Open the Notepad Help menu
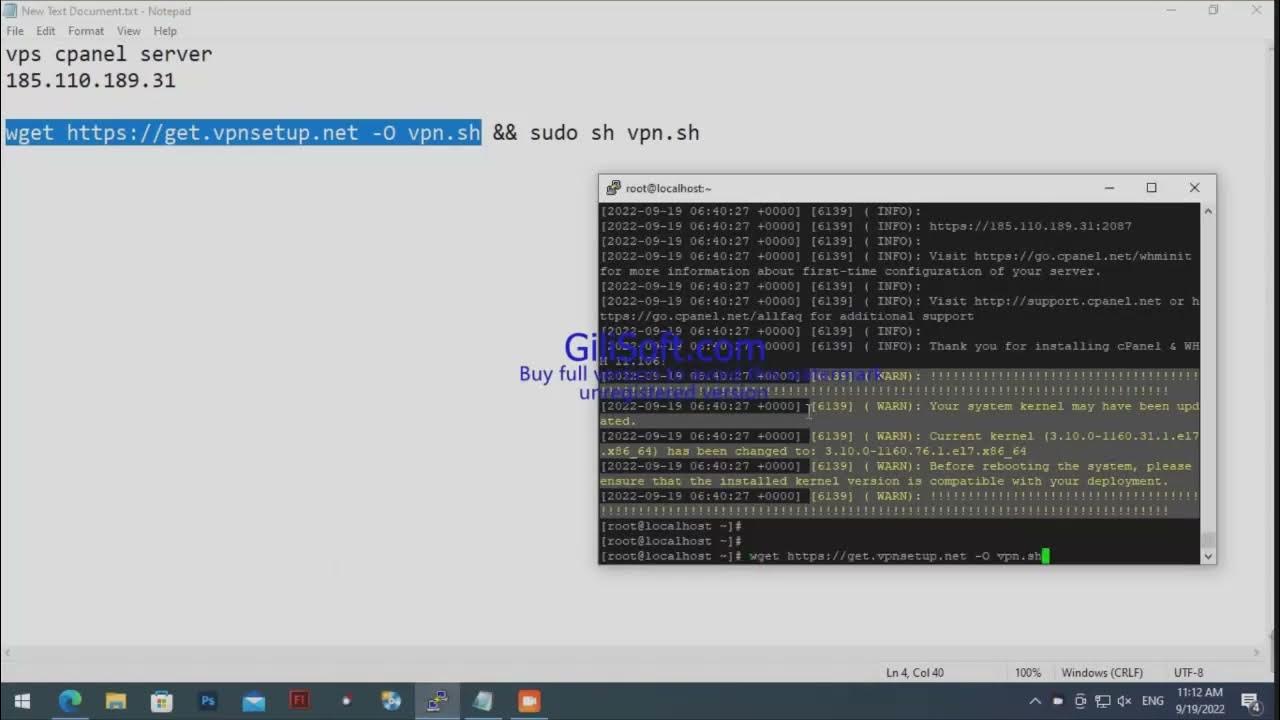The width and height of the screenshot is (1280, 720). pyautogui.click(x=165, y=31)
